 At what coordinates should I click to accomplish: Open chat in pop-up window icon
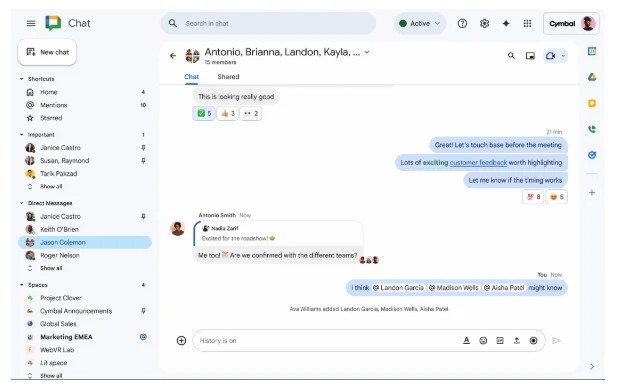(530, 56)
